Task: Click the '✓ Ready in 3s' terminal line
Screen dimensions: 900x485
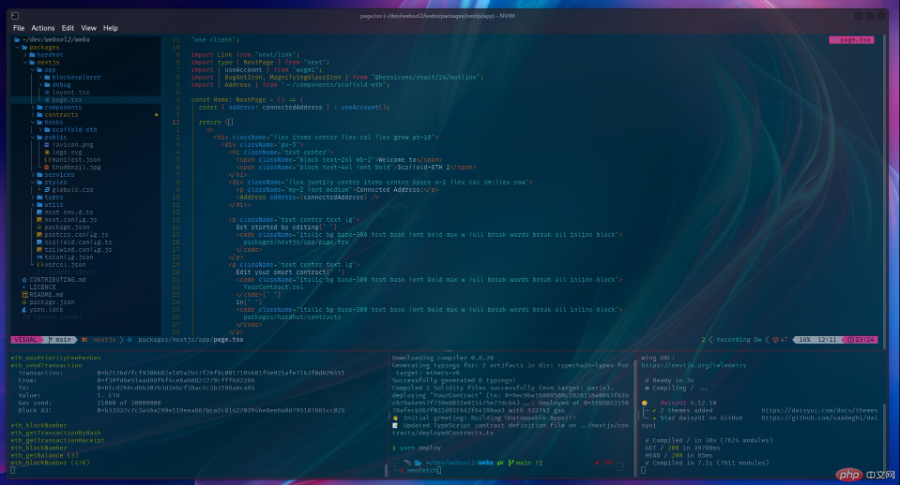Action: pos(669,380)
